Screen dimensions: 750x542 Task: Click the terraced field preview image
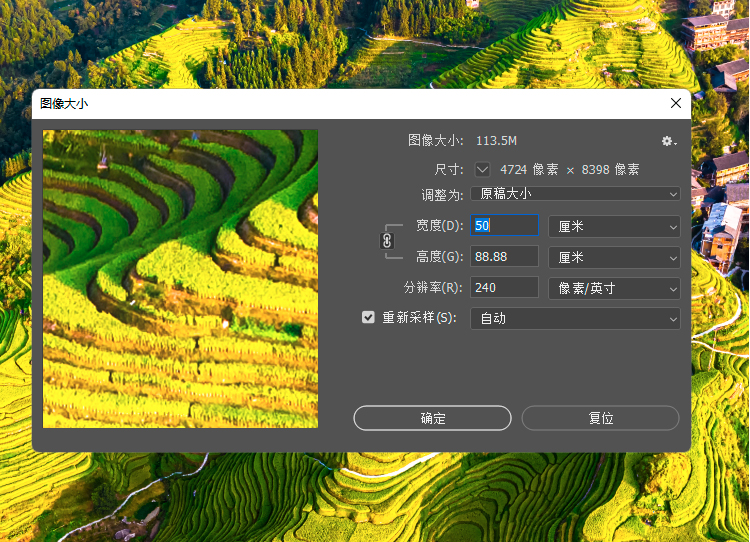[x=180, y=279]
